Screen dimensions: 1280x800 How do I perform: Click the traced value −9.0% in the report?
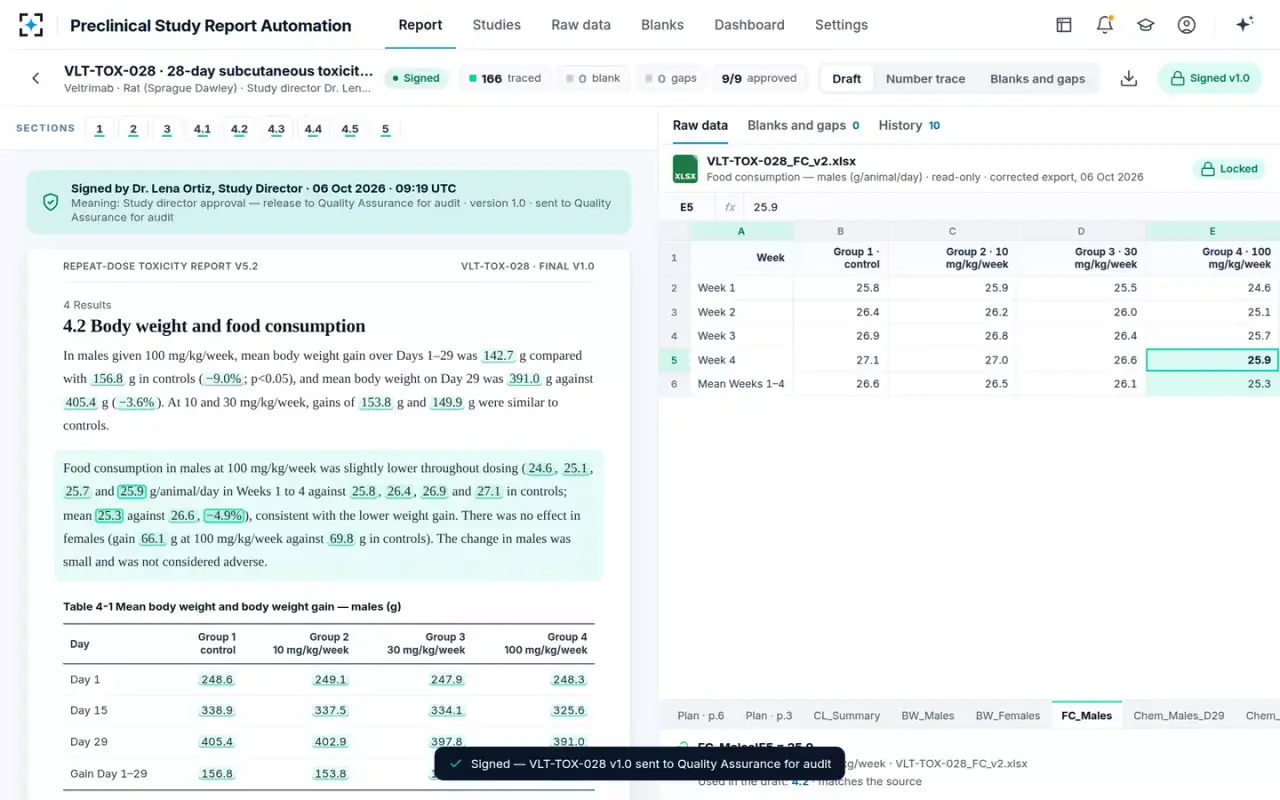223,379
